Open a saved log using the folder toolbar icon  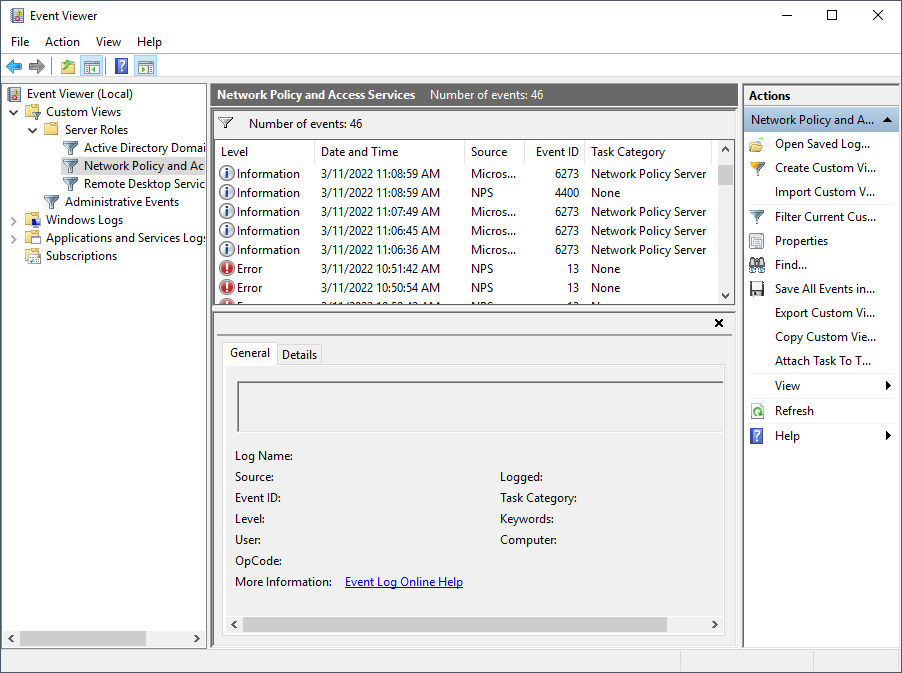coord(66,66)
